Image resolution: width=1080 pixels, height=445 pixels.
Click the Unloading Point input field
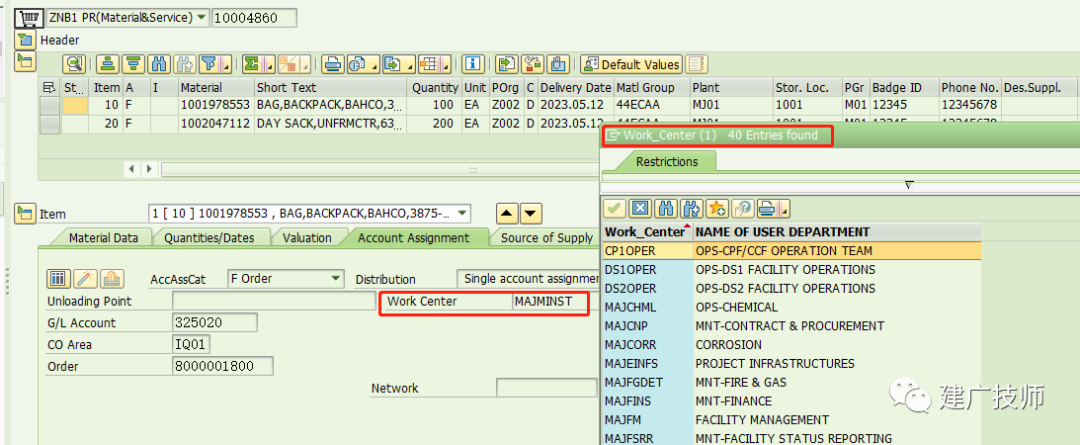[x=273, y=302]
